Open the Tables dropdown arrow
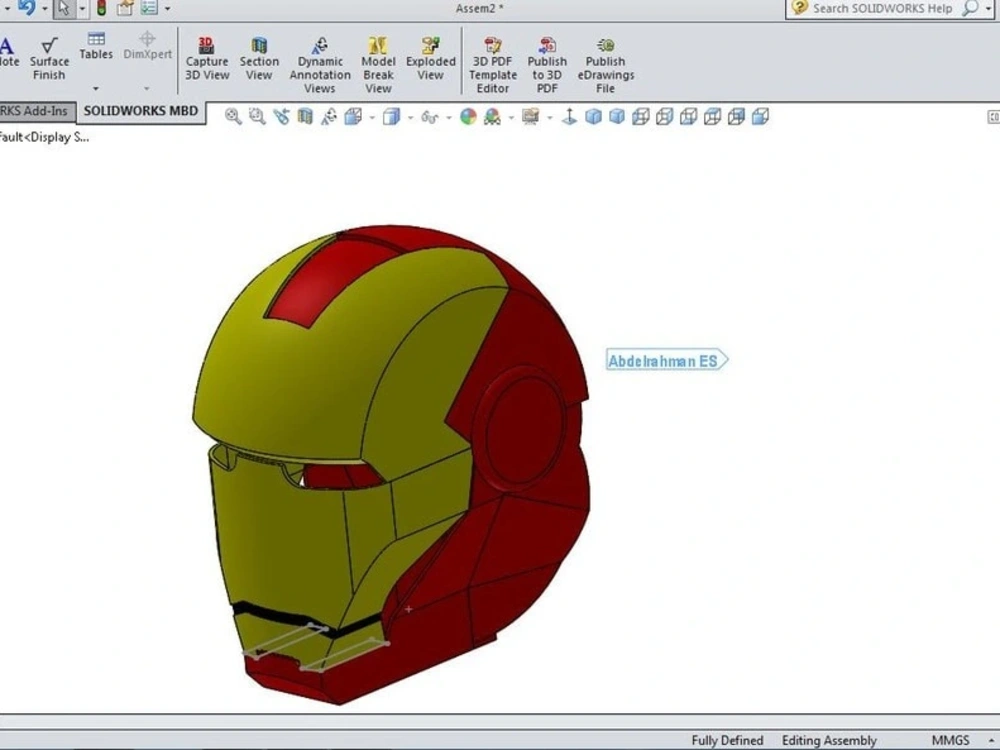 pos(95,88)
